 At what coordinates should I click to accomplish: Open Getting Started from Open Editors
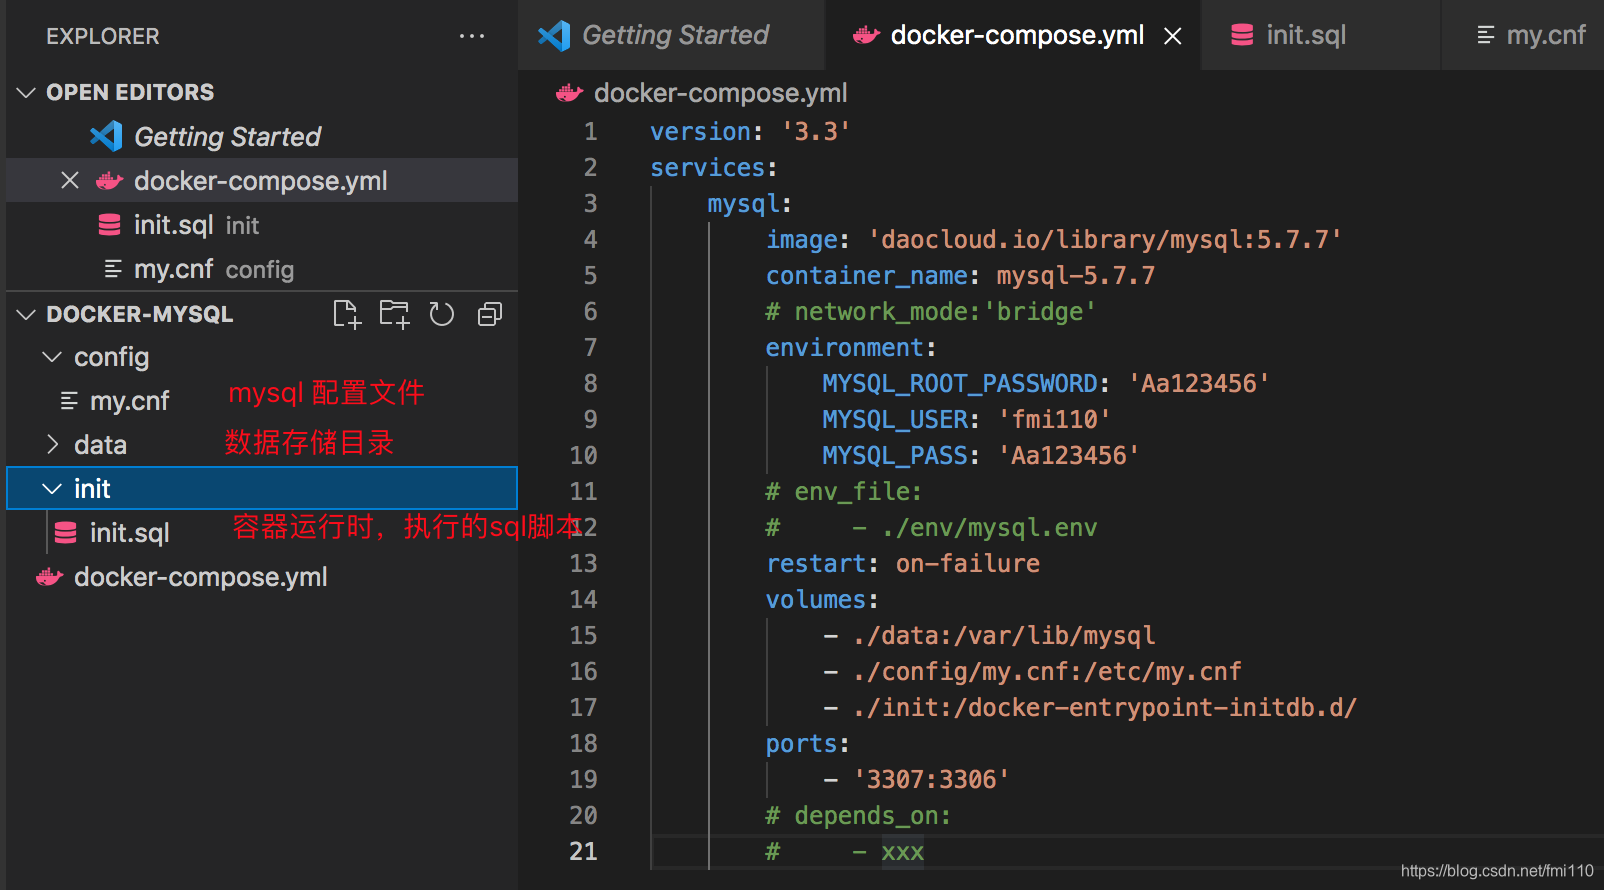(262, 136)
